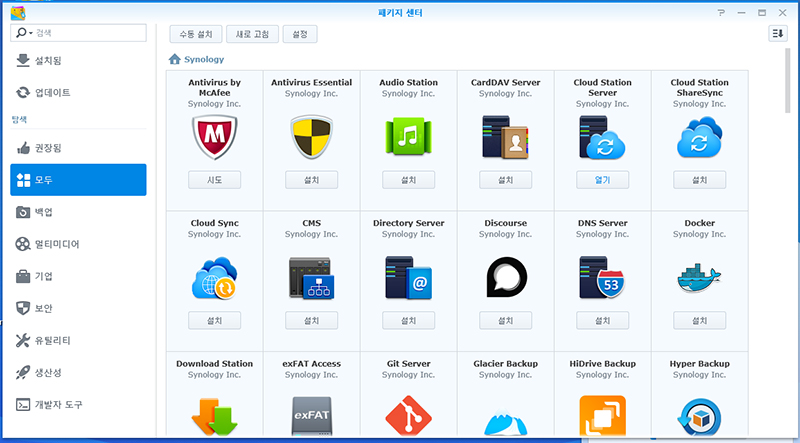Image resolution: width=800 pixels, height=443 pixels.
Task: Select the 권장됨 recommended category
Action: click(x=78, y=148)
